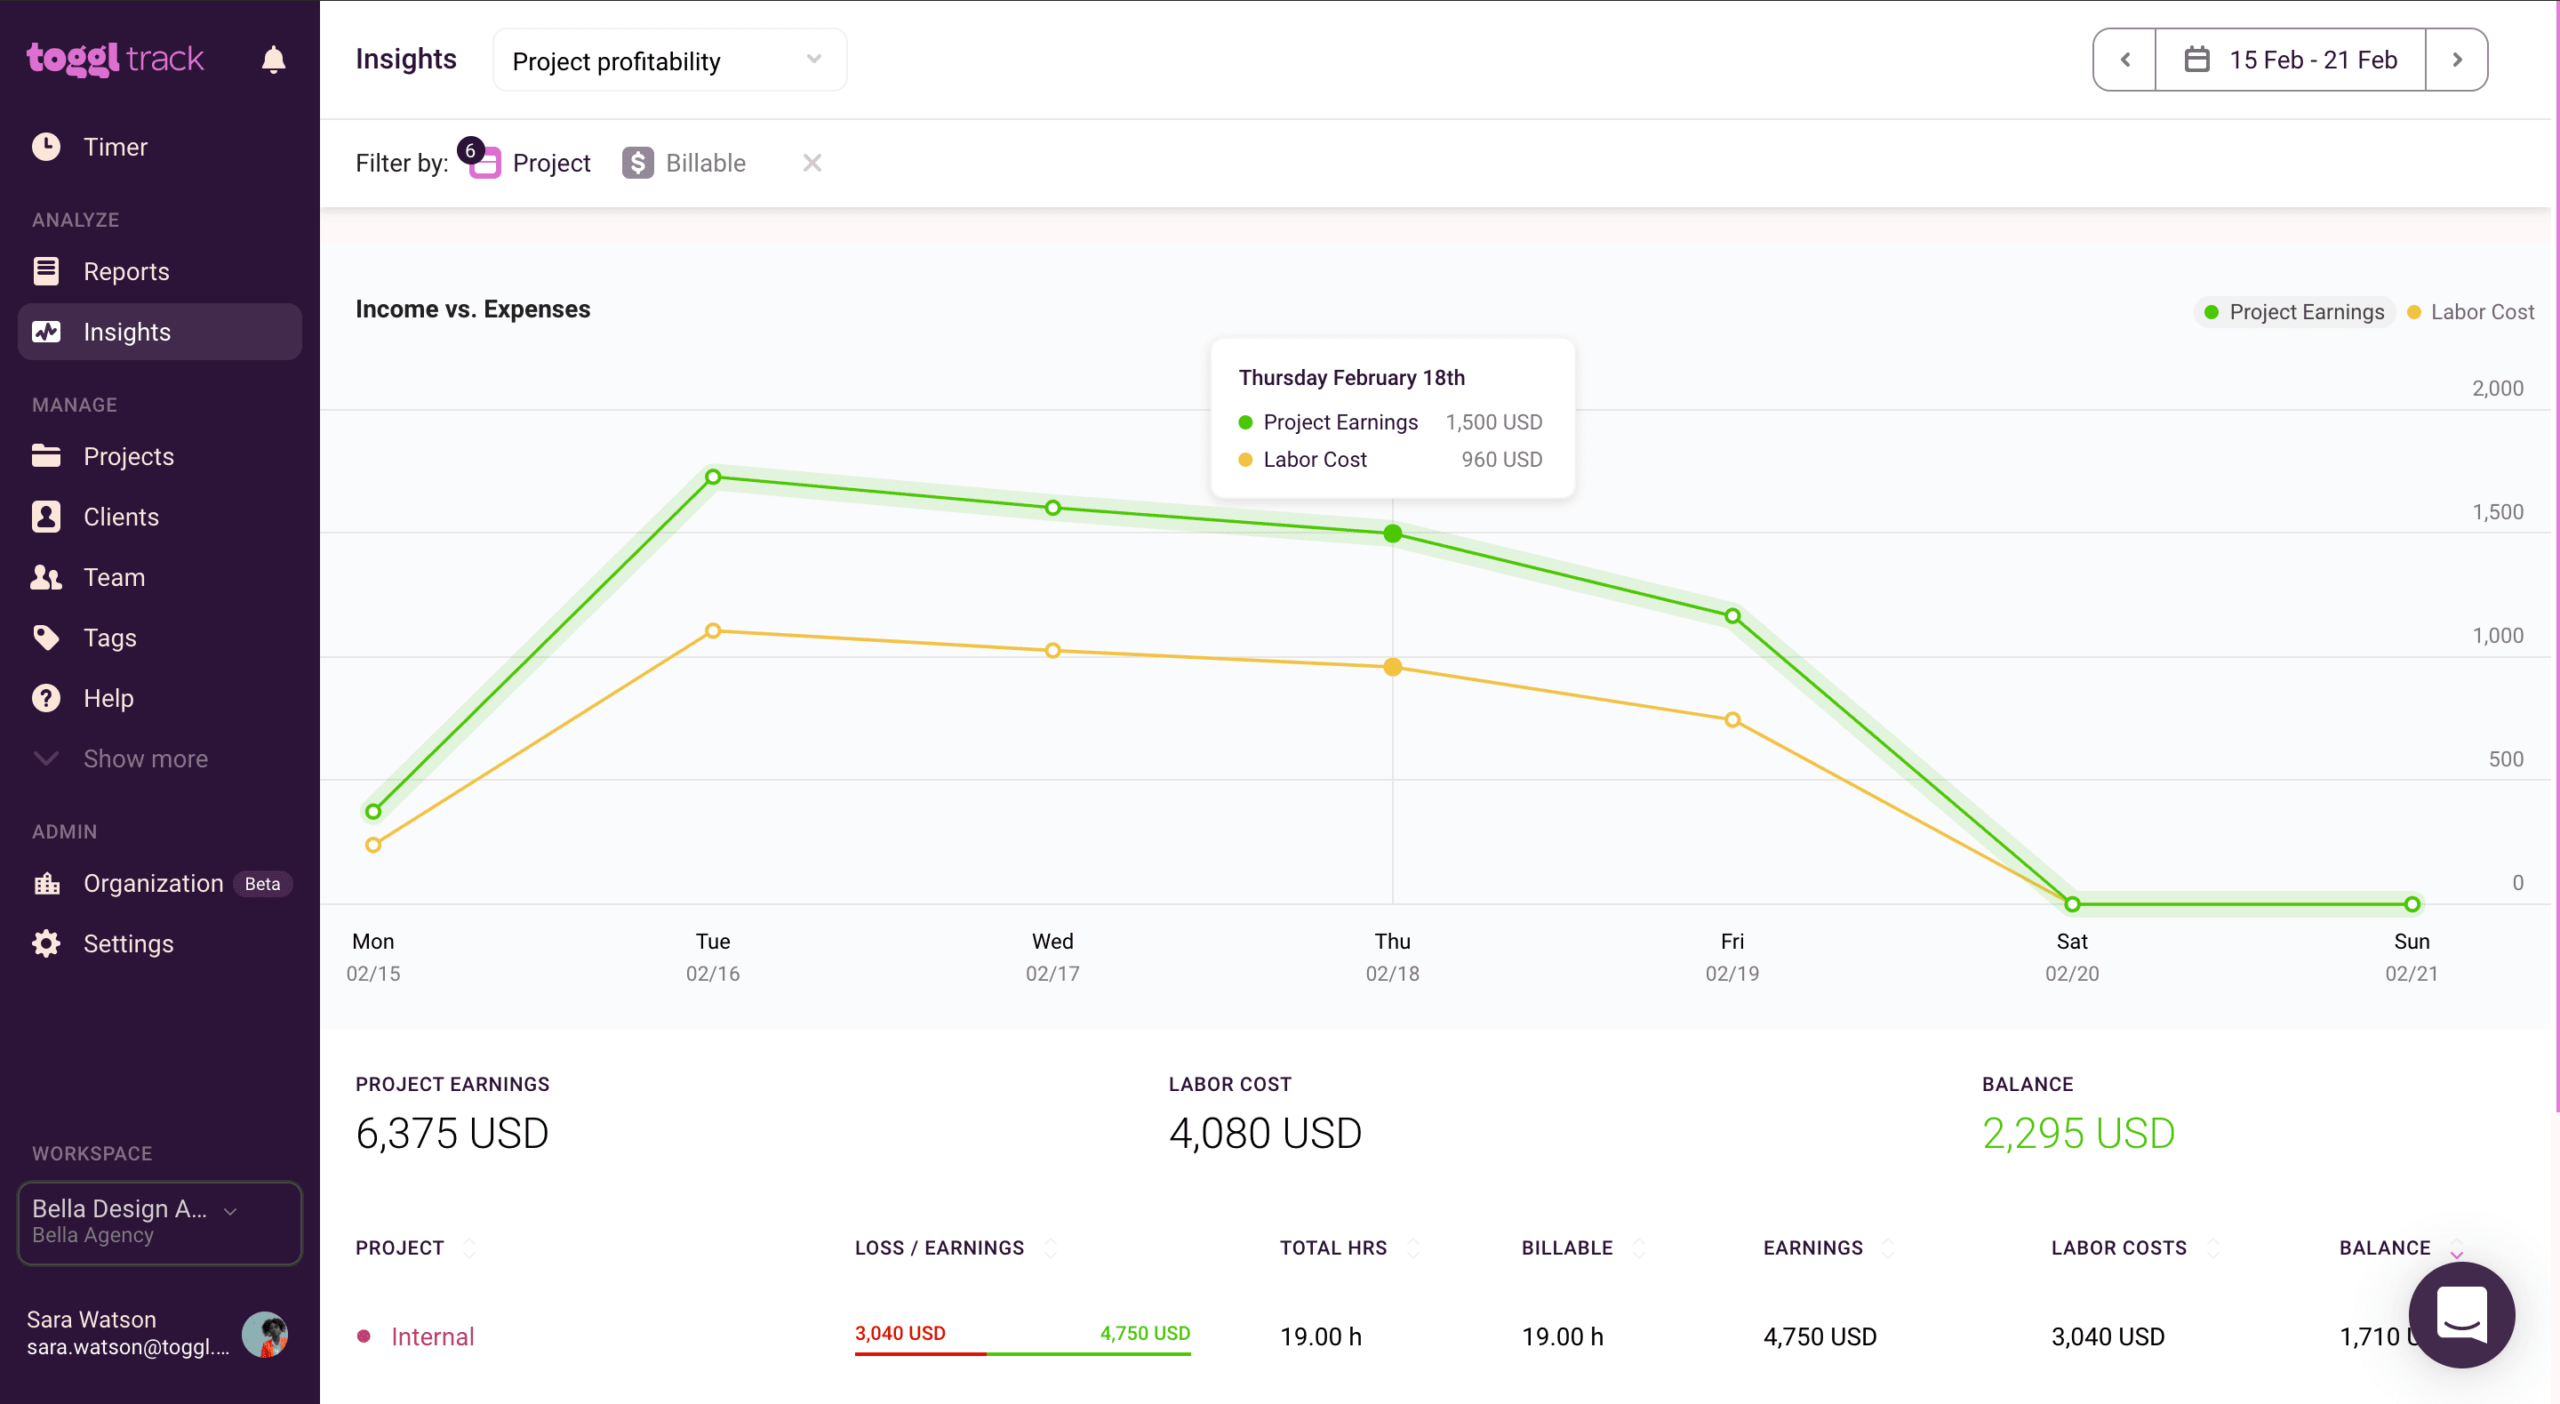This screenshot has width=2560, height=1404.
Task: Click the Internal project color dot
Action: tap(364, 1336)
